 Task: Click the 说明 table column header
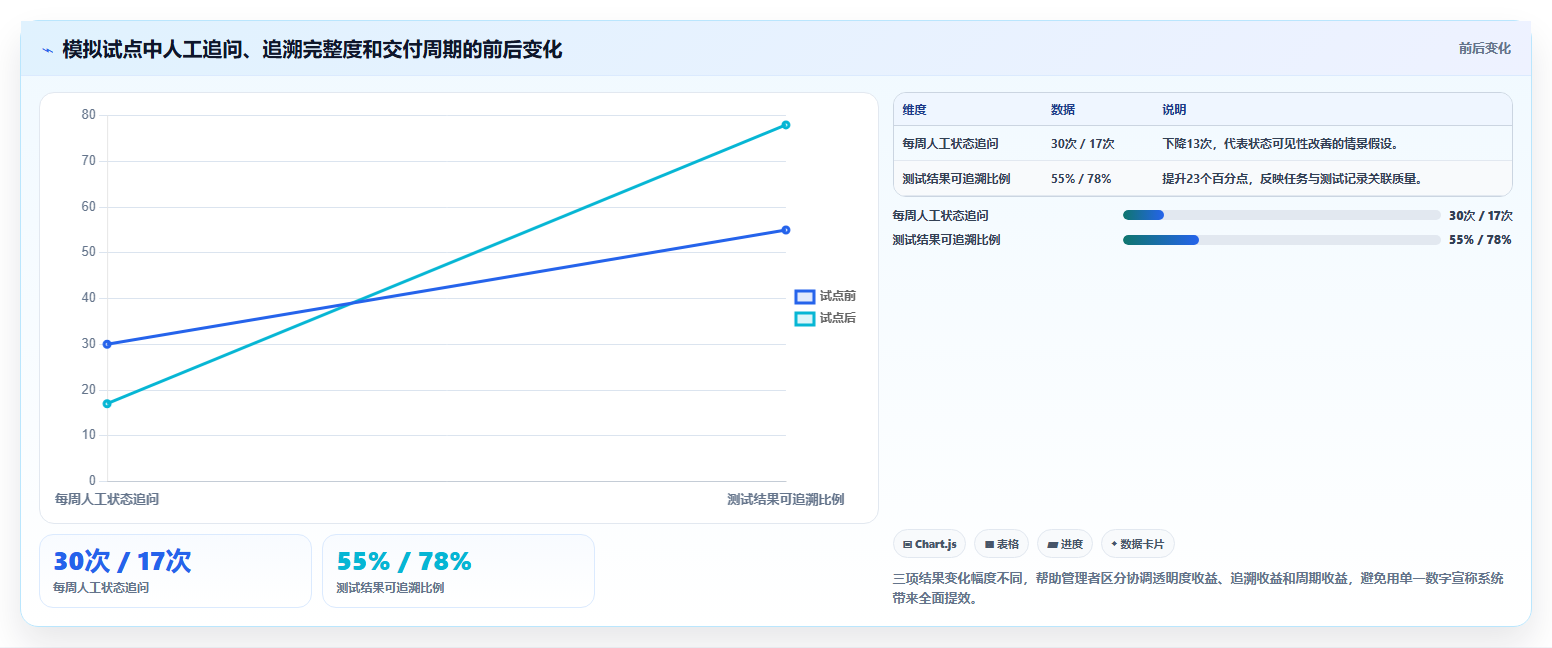click(1174, 110)
